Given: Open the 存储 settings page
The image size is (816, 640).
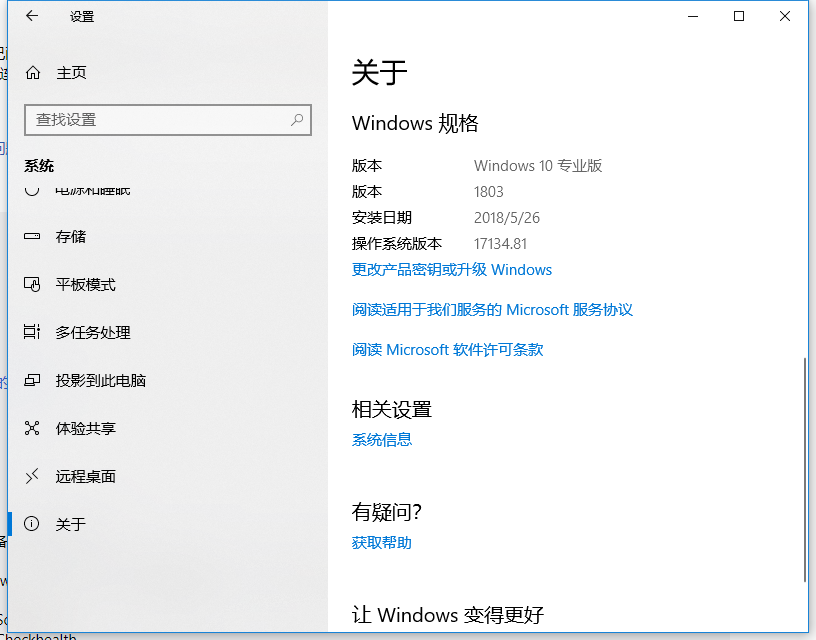Looking at the screenshot, I should click(71, 237).
